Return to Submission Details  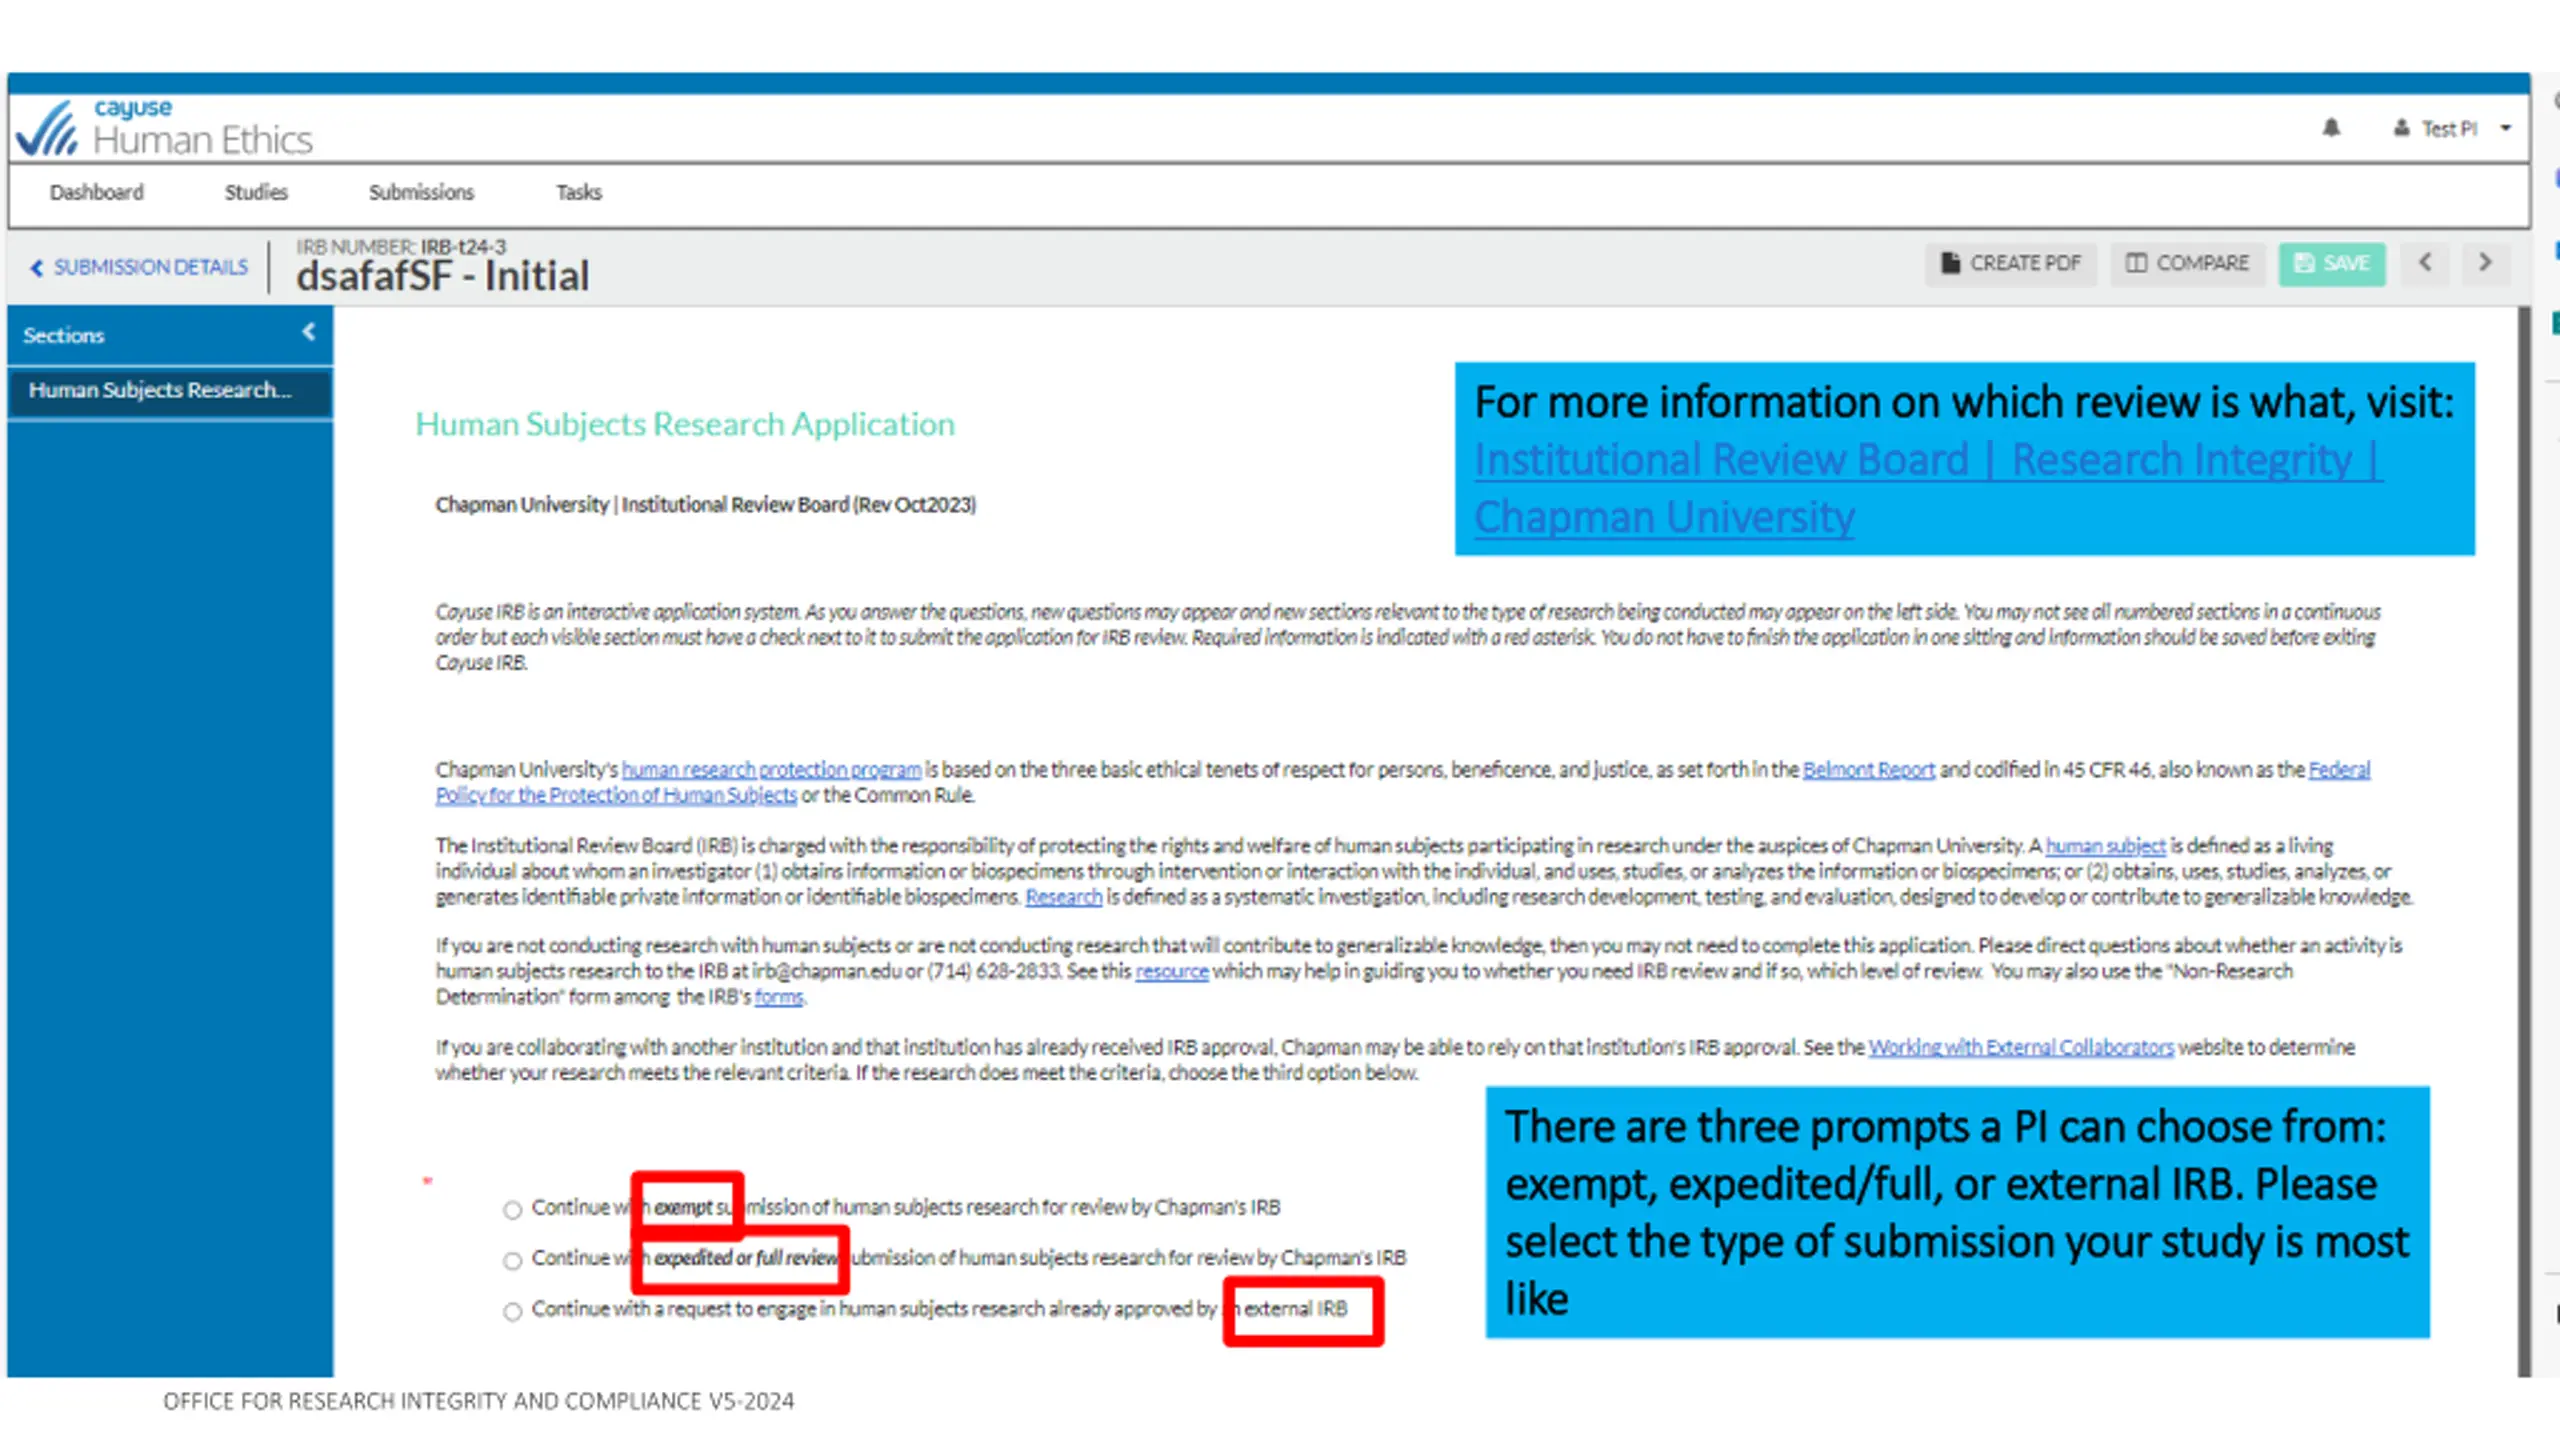coord(139,267)
